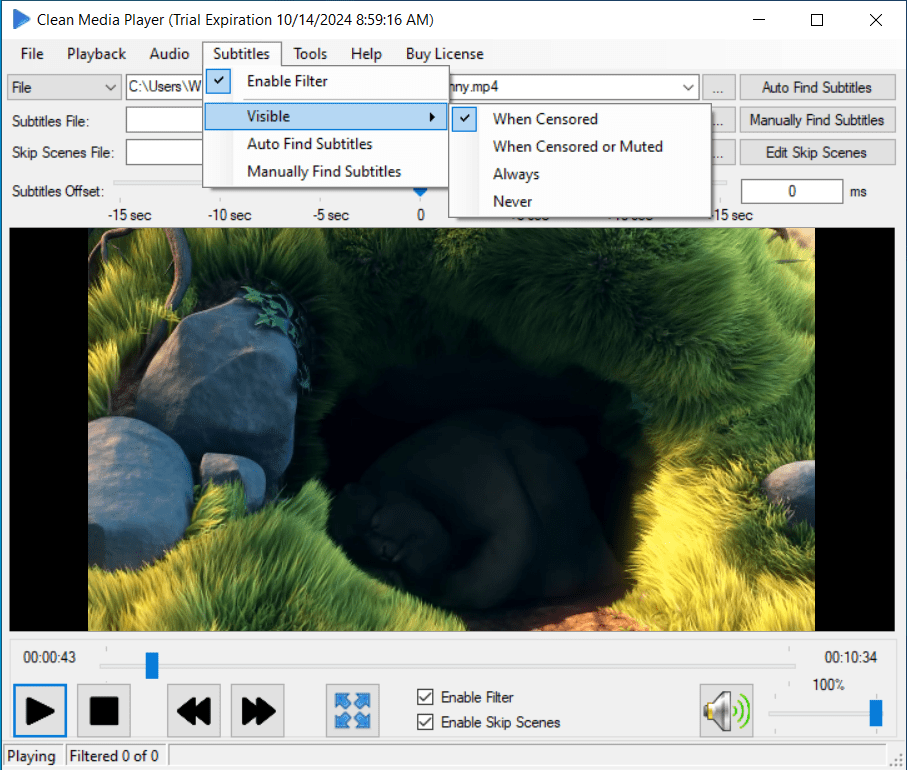Open the File source type dropdown
907x770 pixels.
pyautogui.click(x=64, y=87)
